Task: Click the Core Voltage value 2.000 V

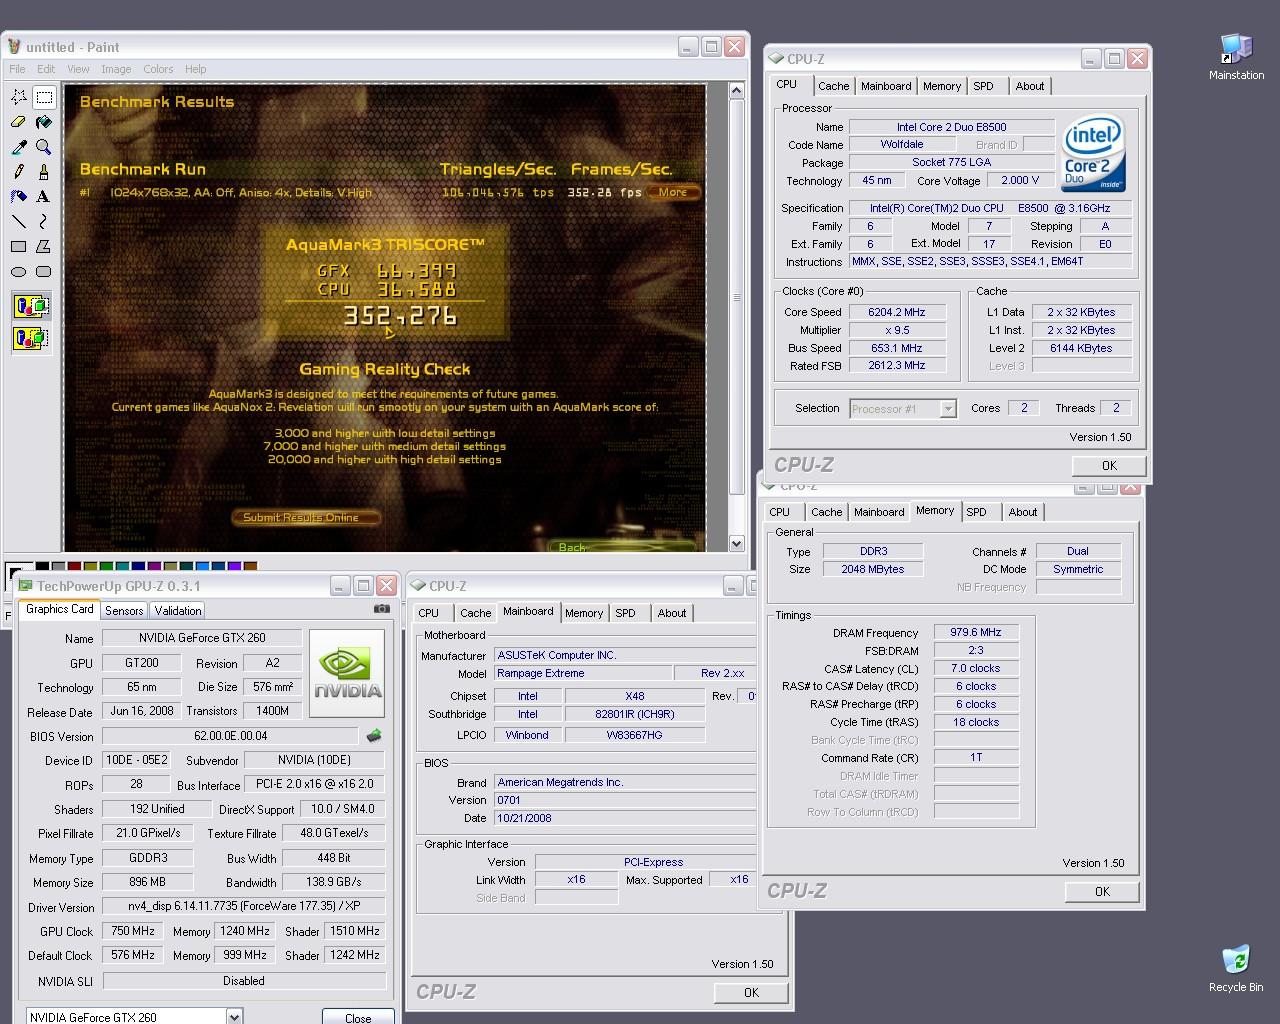Action: (x=1020, y=180)
